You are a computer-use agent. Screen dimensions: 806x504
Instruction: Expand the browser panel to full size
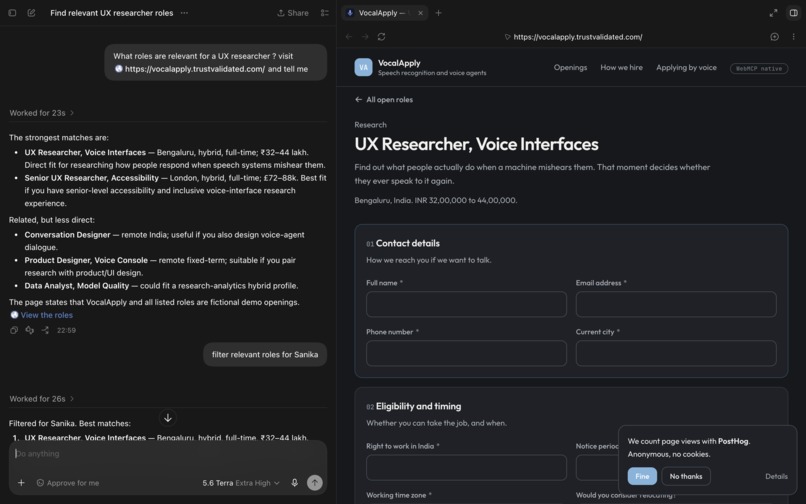pos(773,13)
